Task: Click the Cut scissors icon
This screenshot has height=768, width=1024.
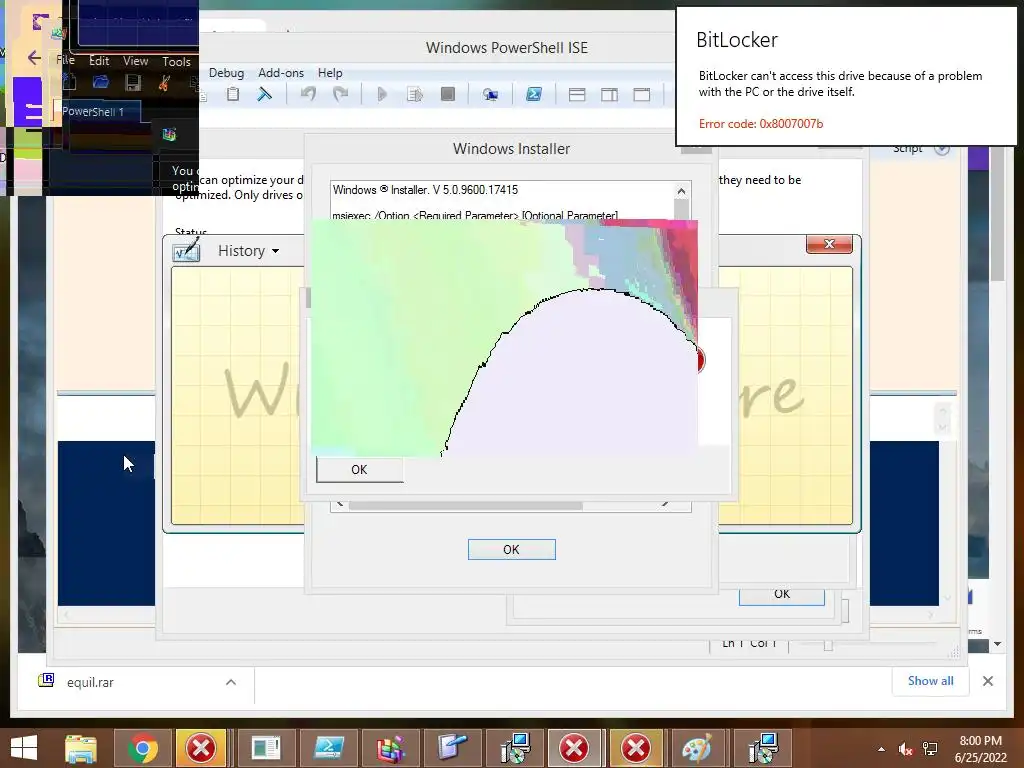Action: click(x=165, y=83)
